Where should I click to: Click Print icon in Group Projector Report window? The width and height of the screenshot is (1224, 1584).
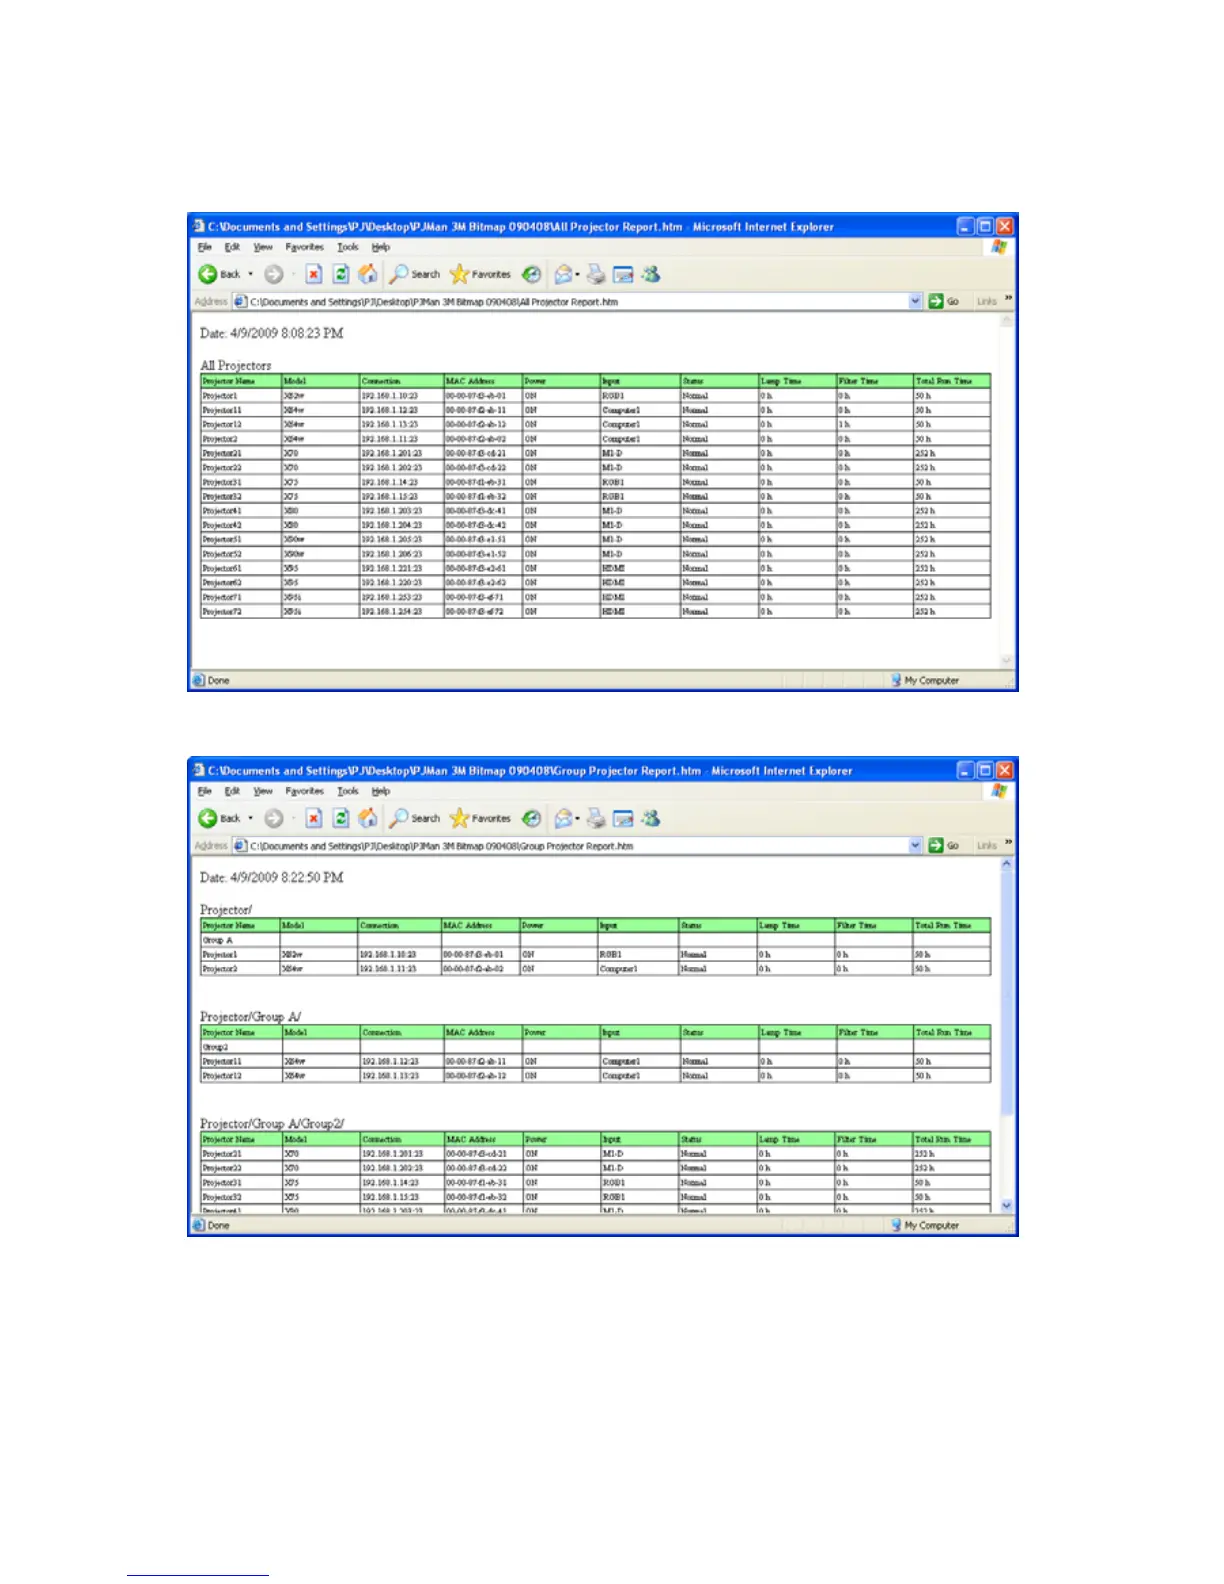596,818
